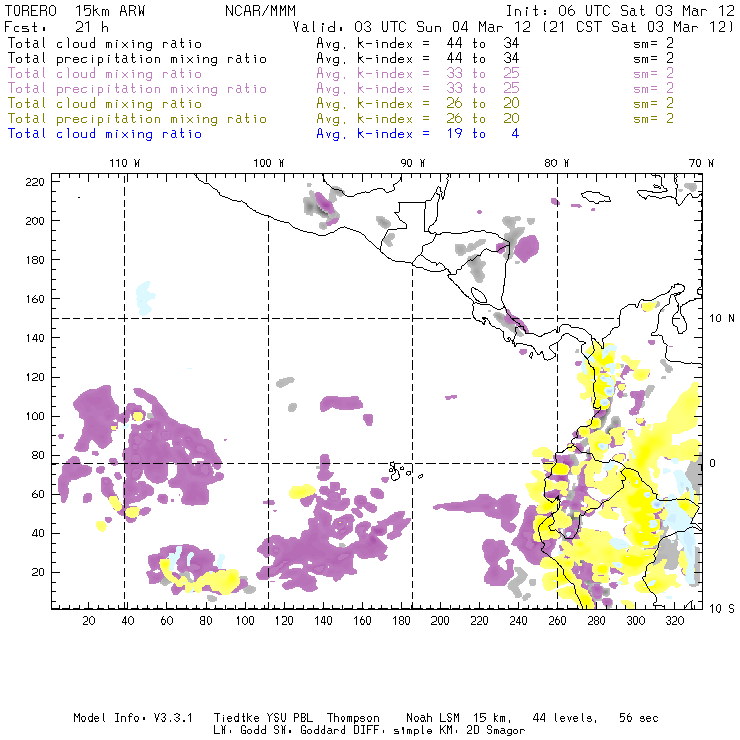Screen dimensions: 740x740
Task: Select "Avg. k-index = 26 to 20" on olive precipitation row
Action: [418, 118]
